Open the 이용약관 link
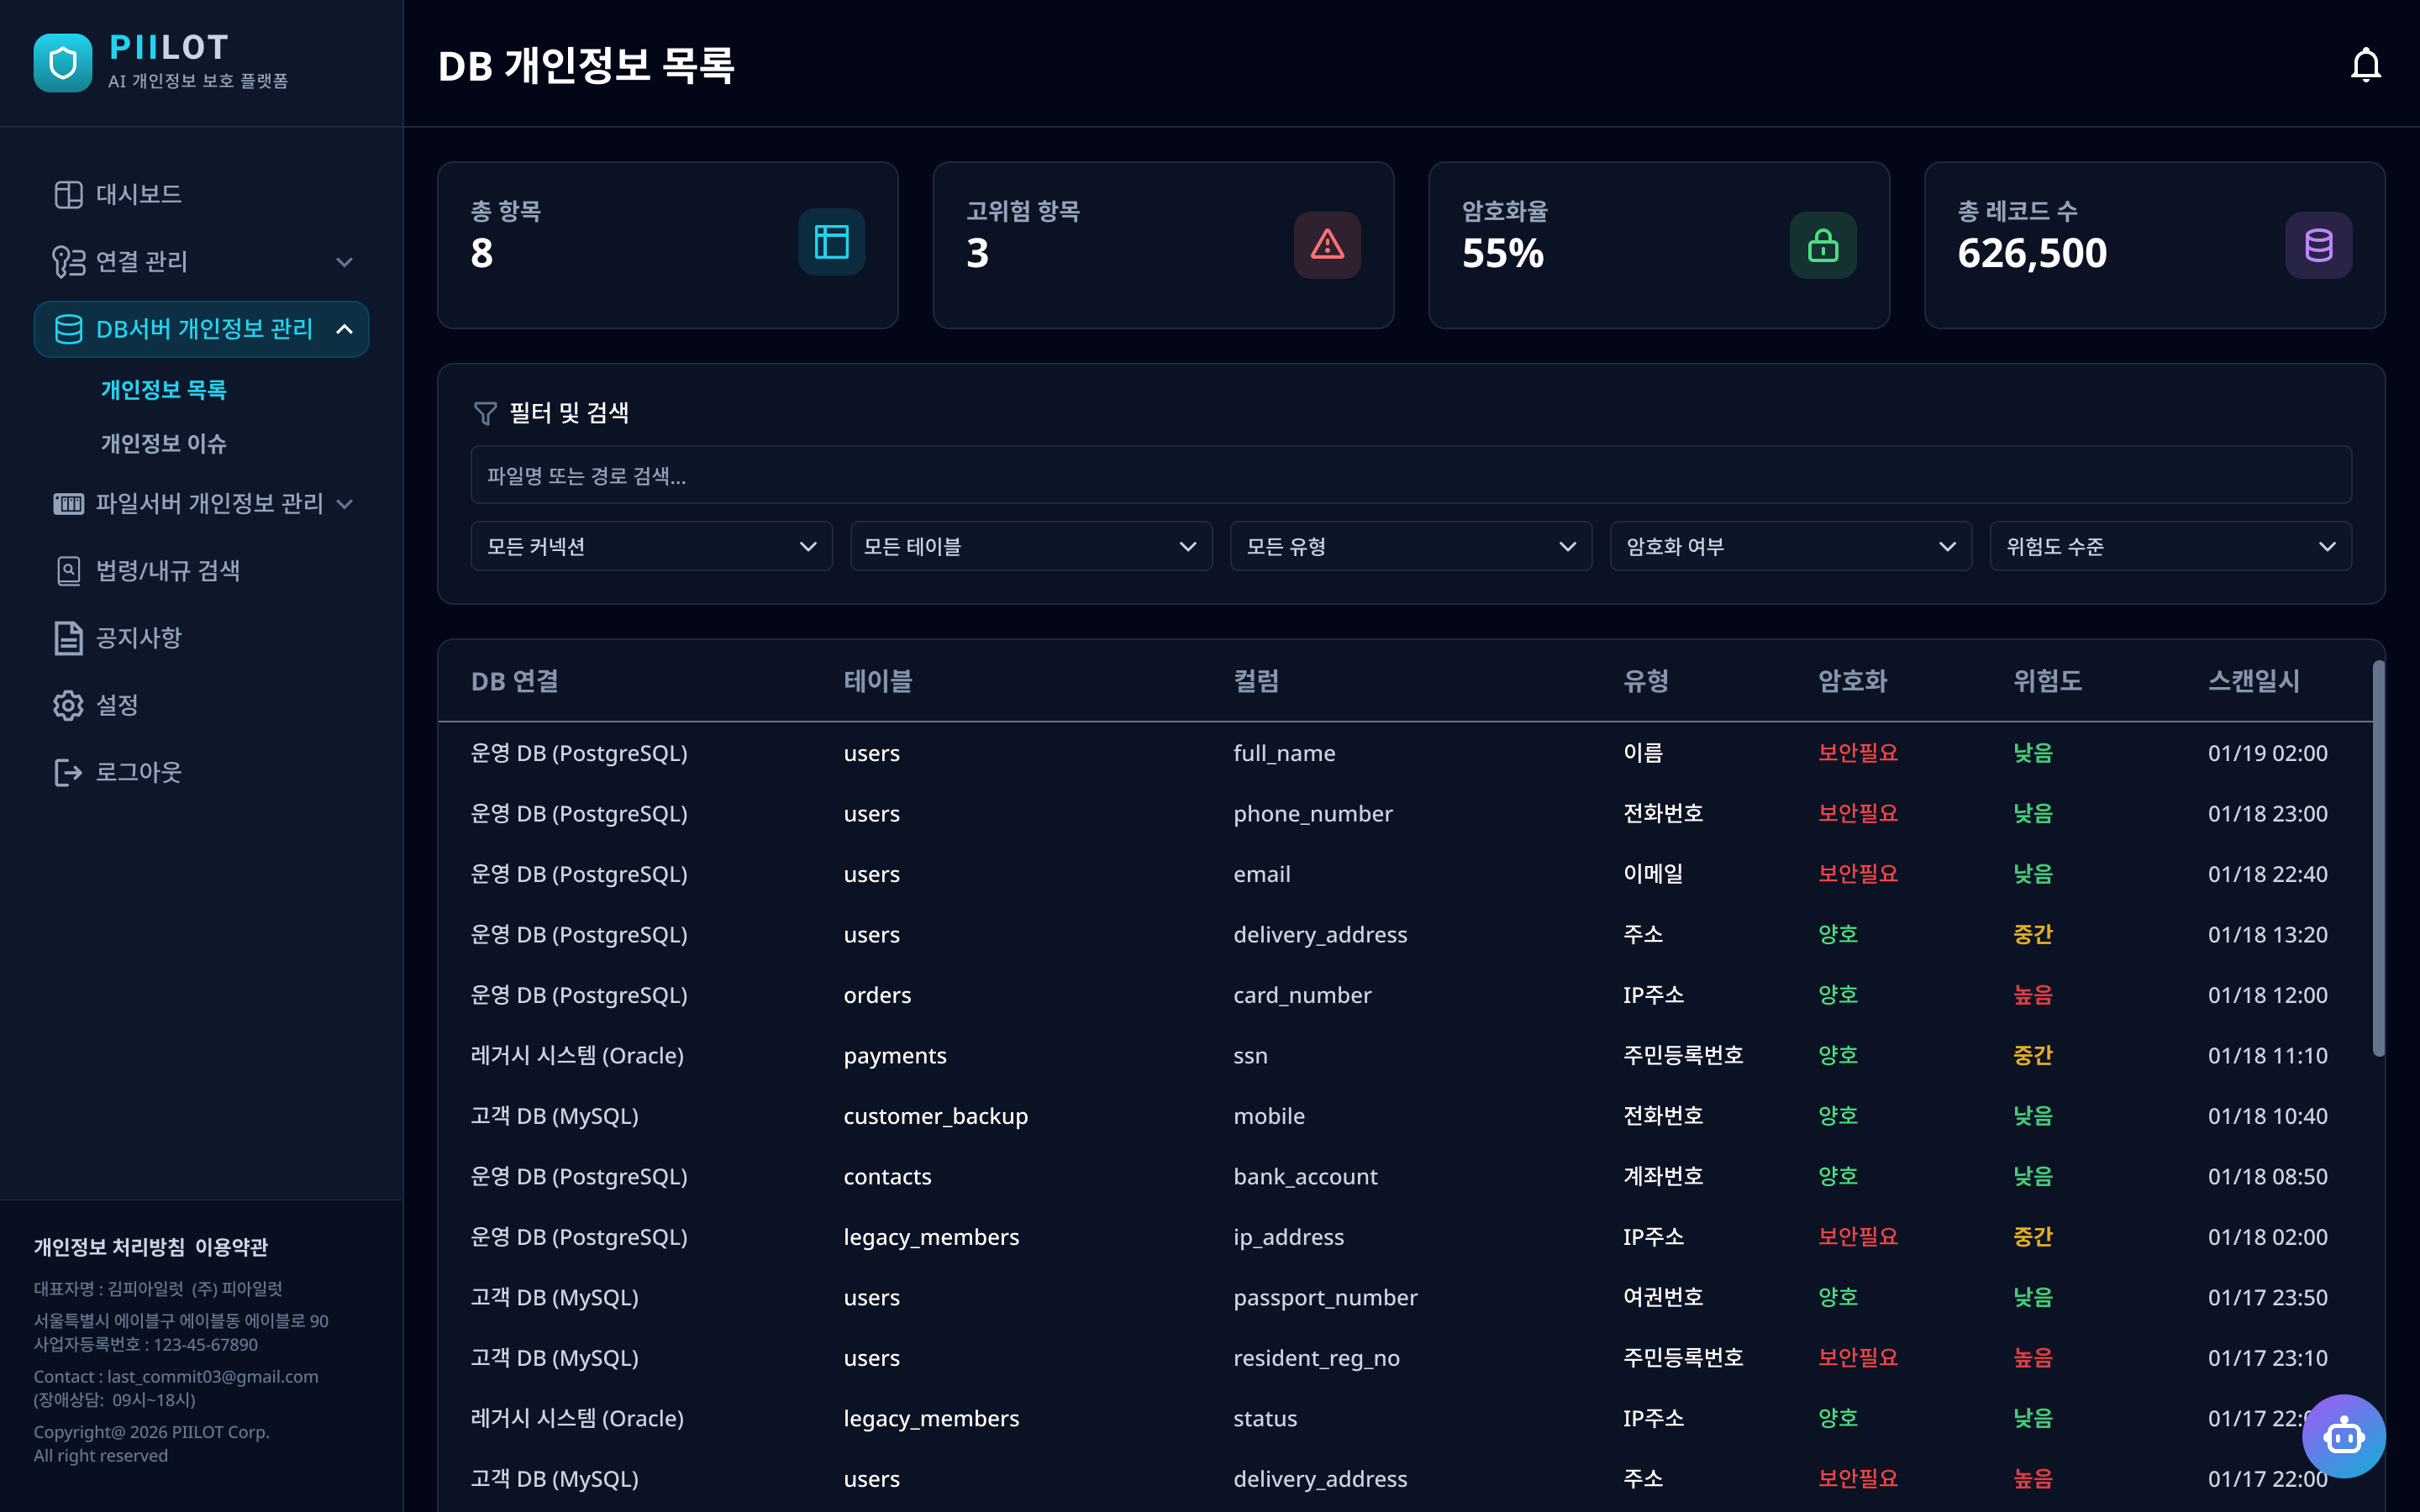This screenshot has height=1512, width=2420. click(231, 1247)
